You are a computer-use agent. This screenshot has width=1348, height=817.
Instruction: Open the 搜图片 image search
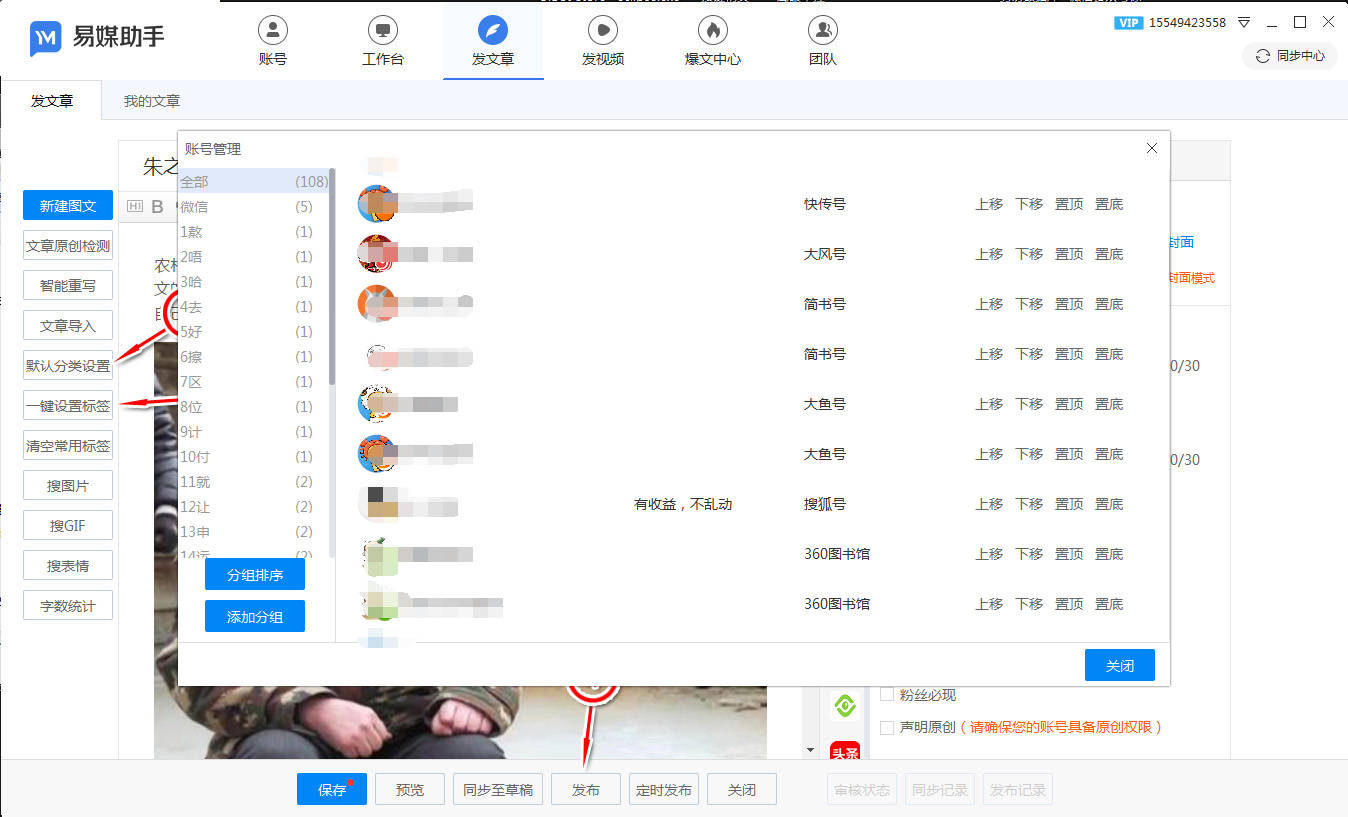pos(68,485)
